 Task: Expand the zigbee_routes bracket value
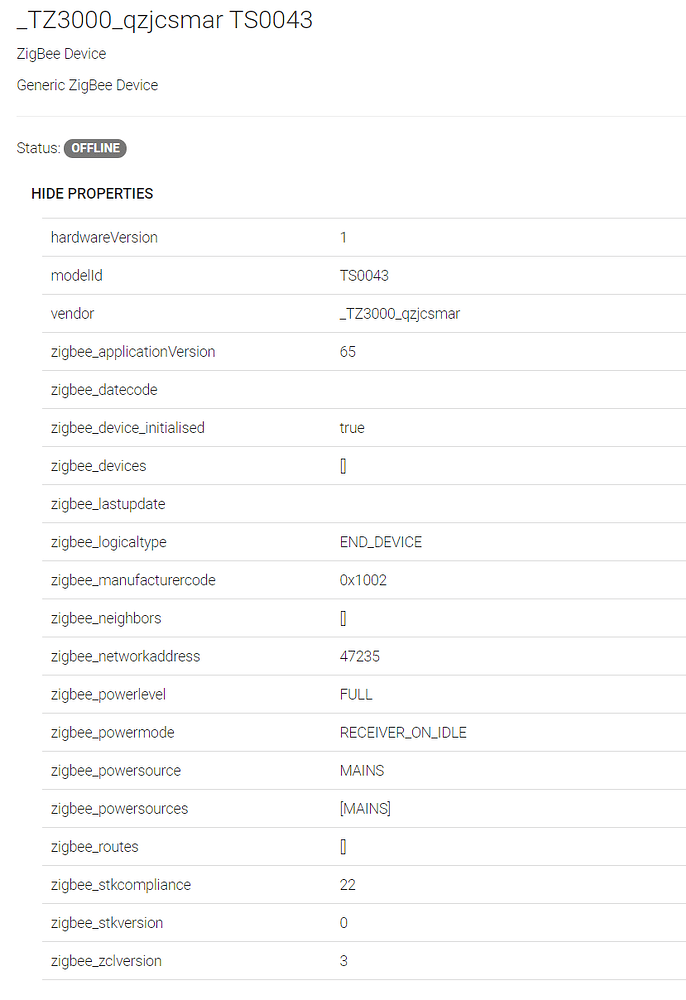(x=344, y=846)
